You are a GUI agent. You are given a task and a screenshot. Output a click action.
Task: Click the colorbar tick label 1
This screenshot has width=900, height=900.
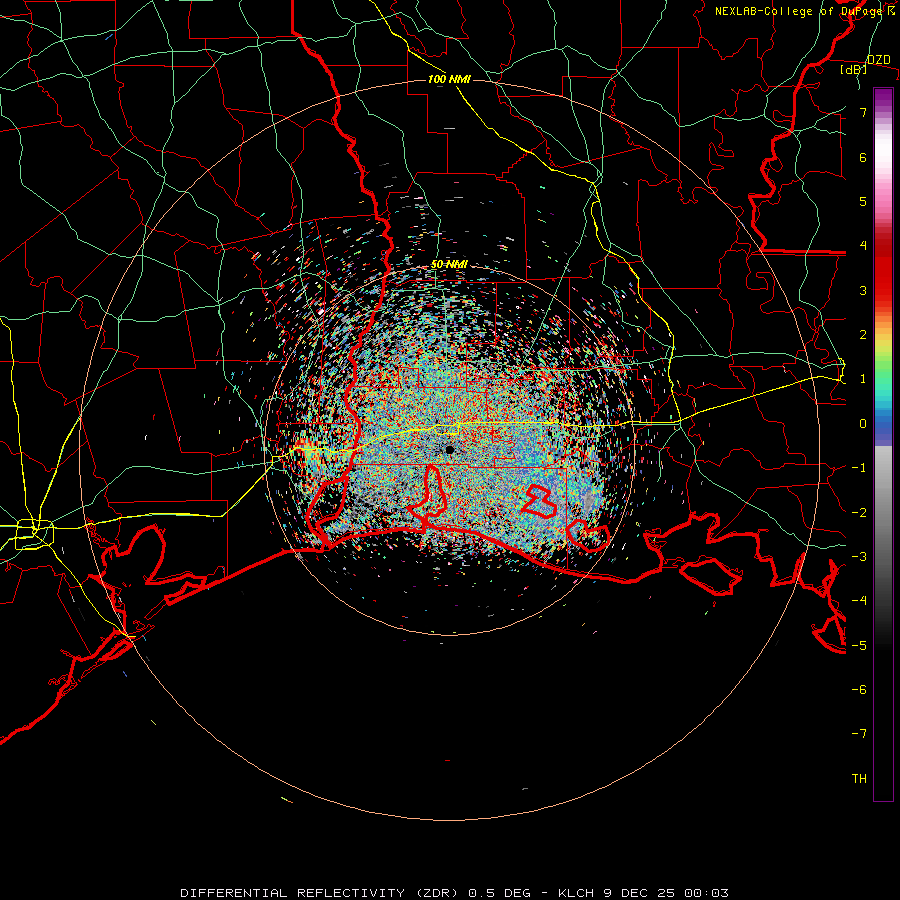click(x=863, y=379)
